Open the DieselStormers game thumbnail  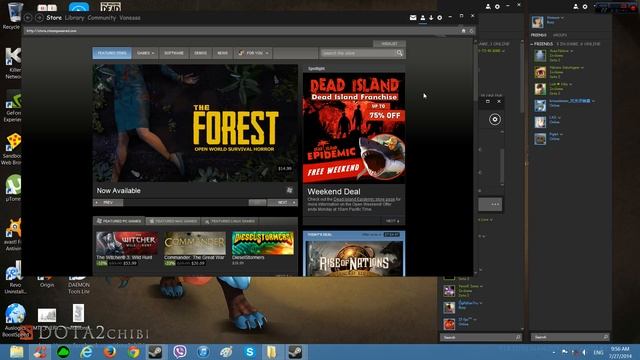pos(262,243)
